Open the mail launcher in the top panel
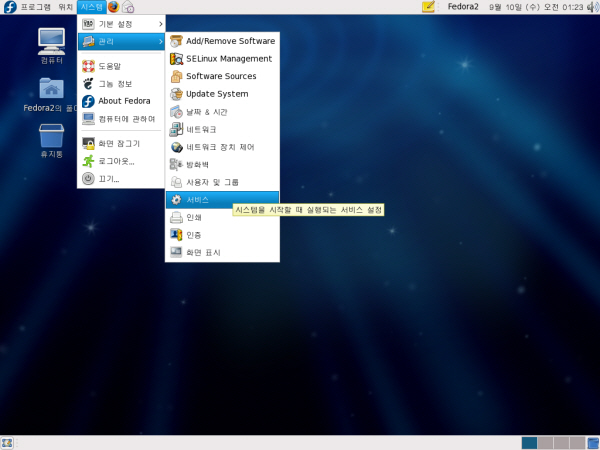600x450 pixels. click(128, 7)
